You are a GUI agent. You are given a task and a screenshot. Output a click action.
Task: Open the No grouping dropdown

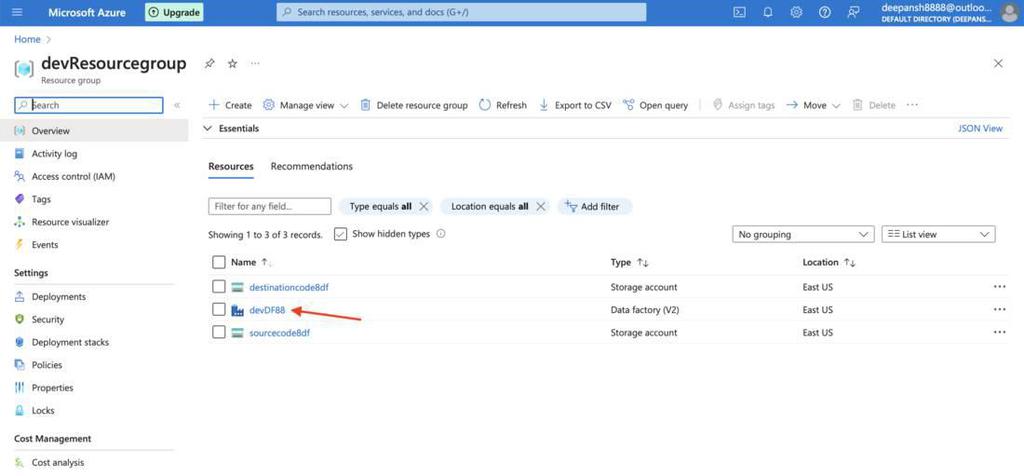tap(803, 234)
